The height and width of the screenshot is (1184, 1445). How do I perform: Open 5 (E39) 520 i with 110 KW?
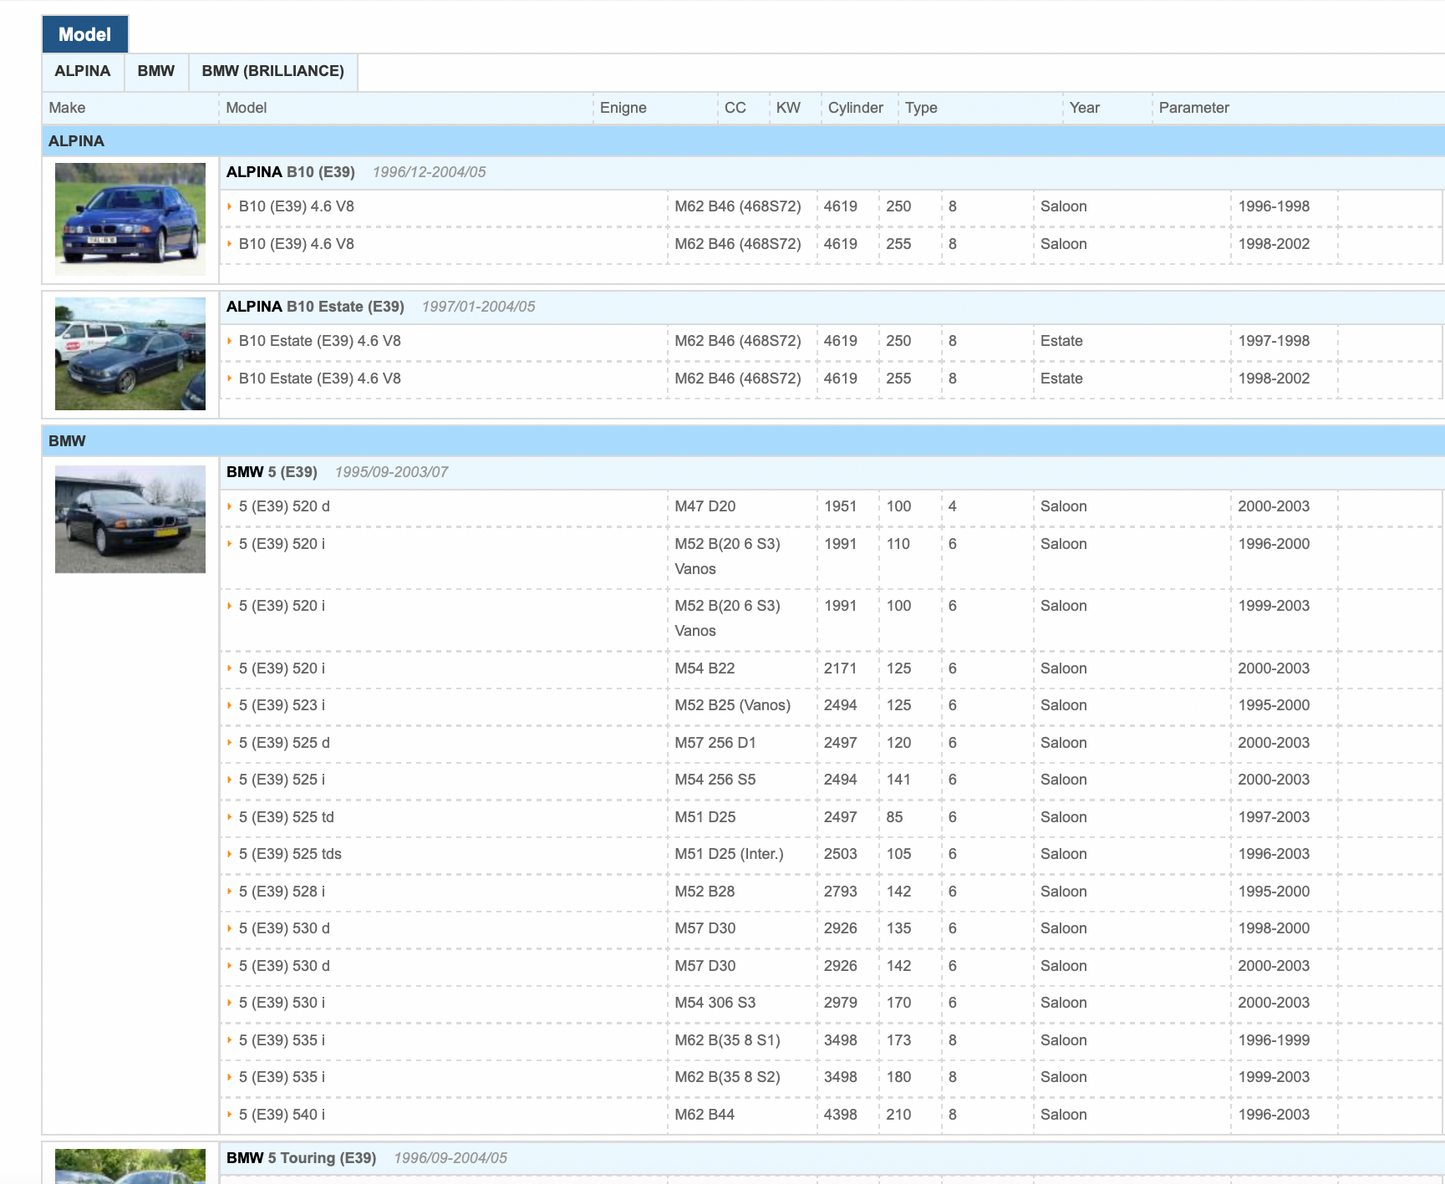click(x=282, y=544)
